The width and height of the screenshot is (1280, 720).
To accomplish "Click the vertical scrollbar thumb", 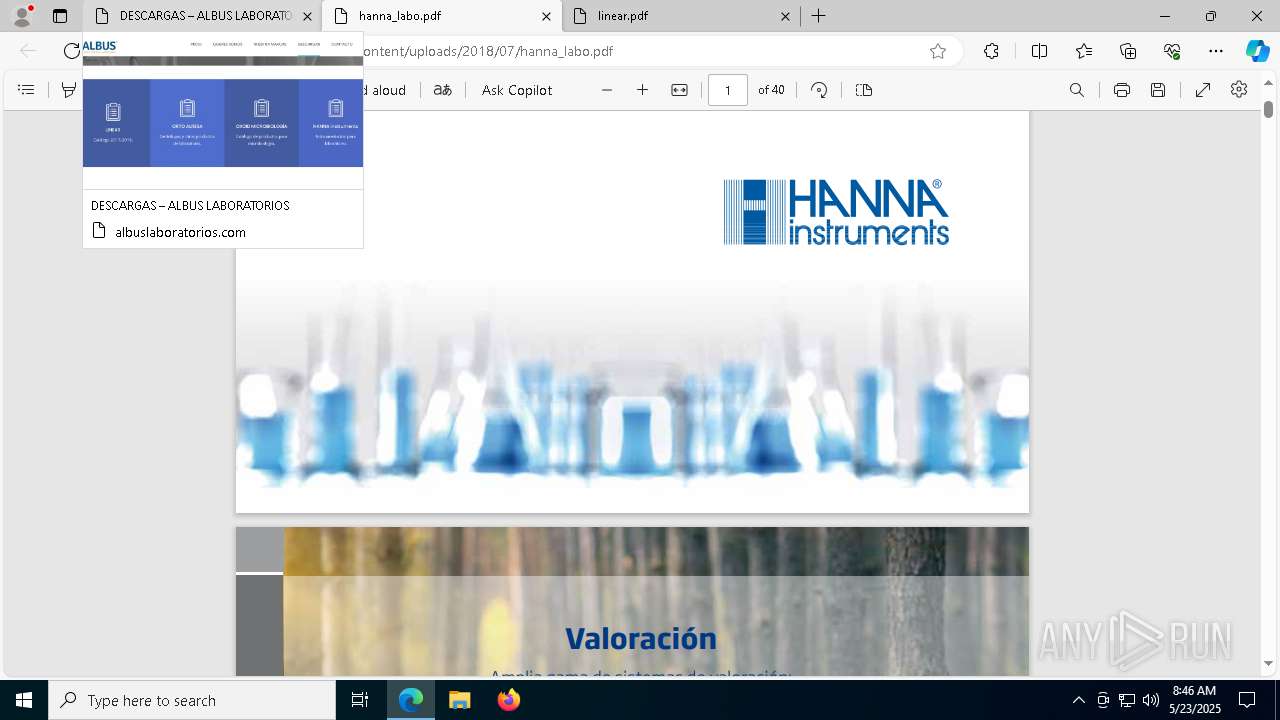I will click(1268, 109).
